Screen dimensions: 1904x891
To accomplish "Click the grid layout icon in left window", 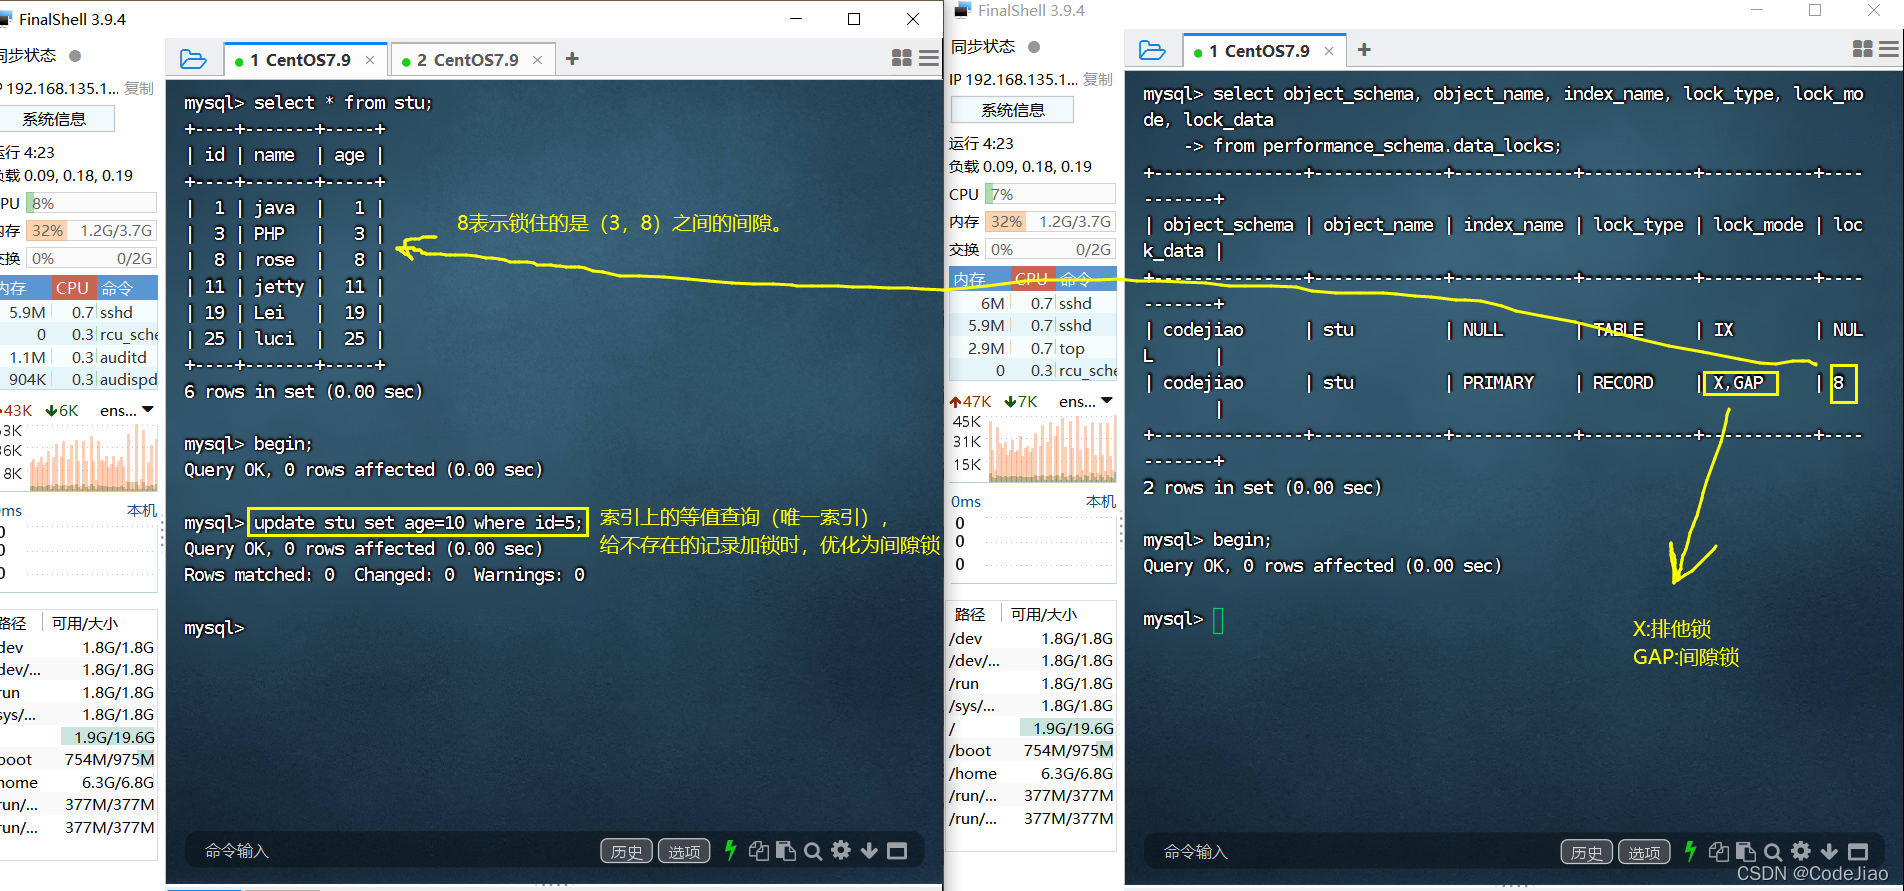I will click(902, 58).
